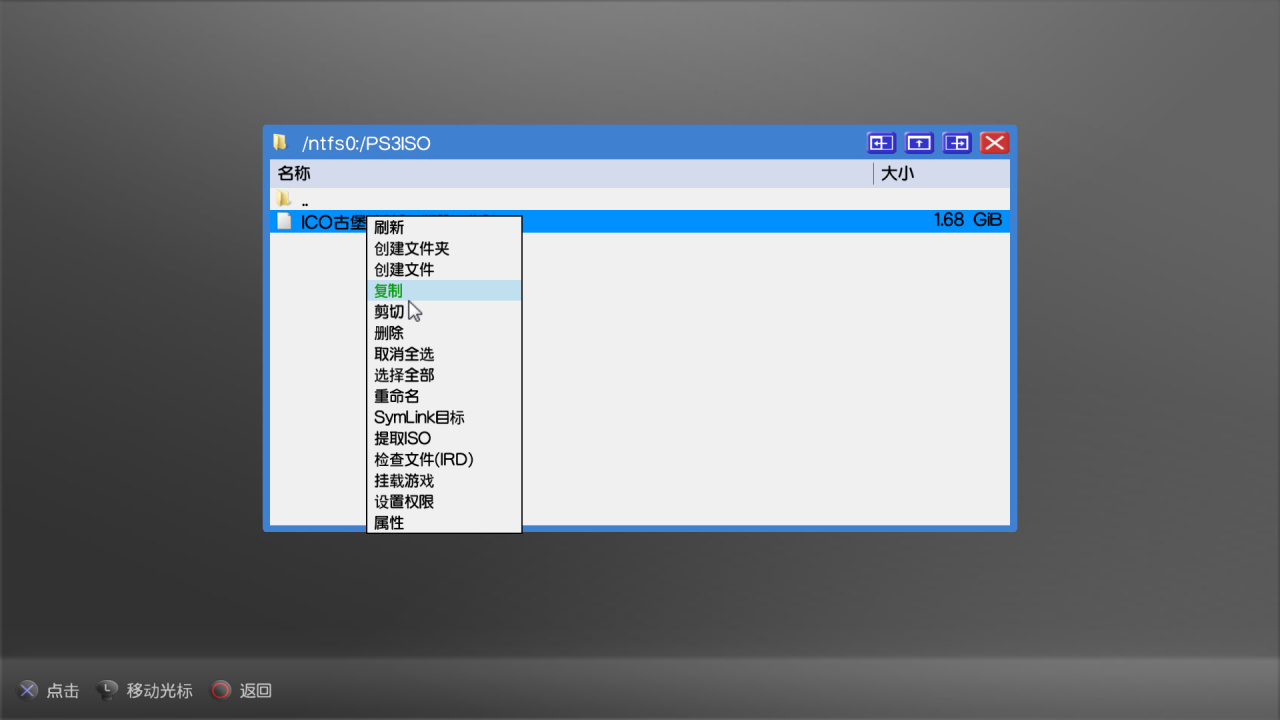This screenshot has height=720, width=1280.
Task: Select 挂载游戏 (mount game) entry
Action: point(444,480)
